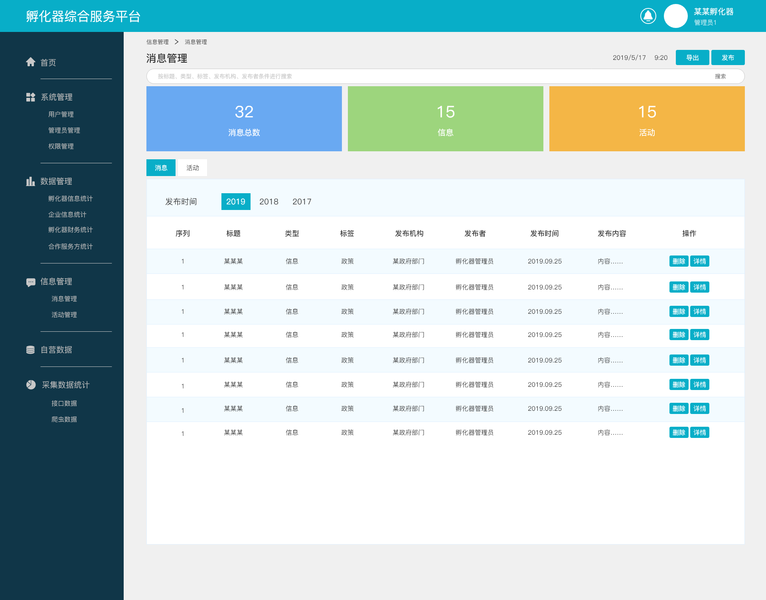Open 孵化器信息统计 in the sidebar

pyautogui.click(x=70, y=198)
